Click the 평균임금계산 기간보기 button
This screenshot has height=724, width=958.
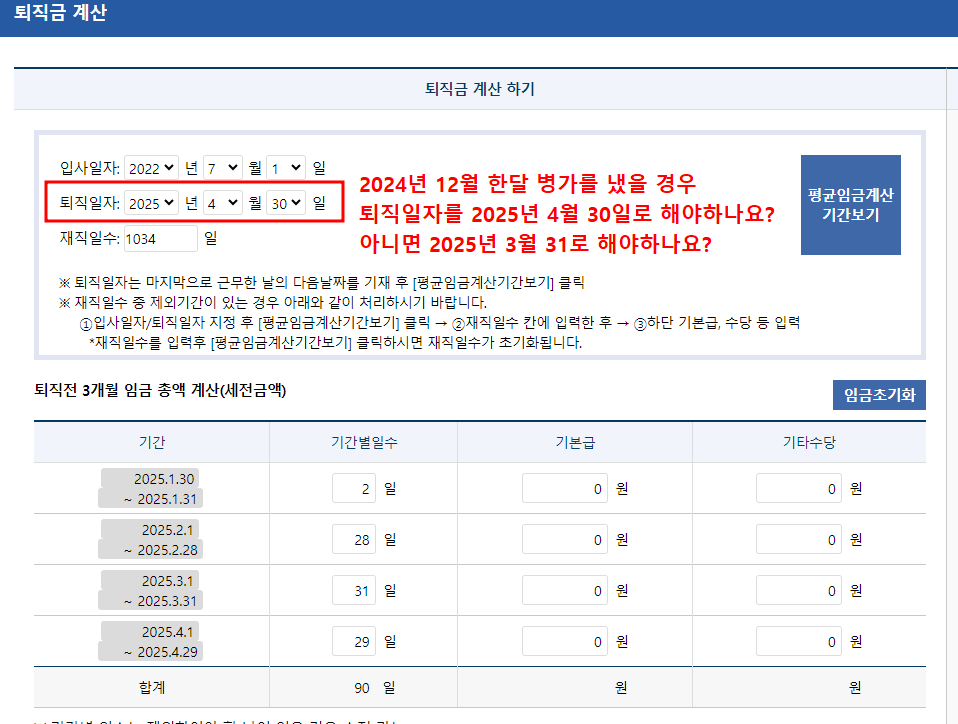point(850,205)
